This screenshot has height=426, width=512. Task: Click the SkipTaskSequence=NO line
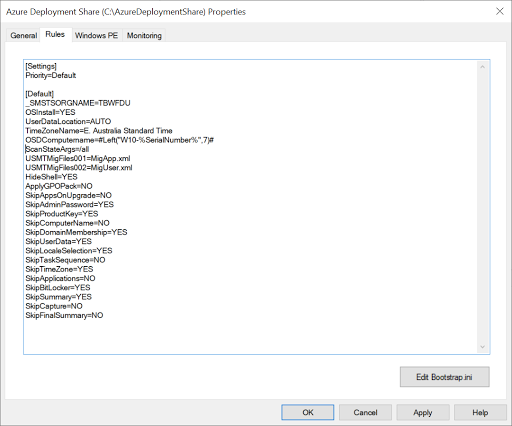(x=65, y=260)
